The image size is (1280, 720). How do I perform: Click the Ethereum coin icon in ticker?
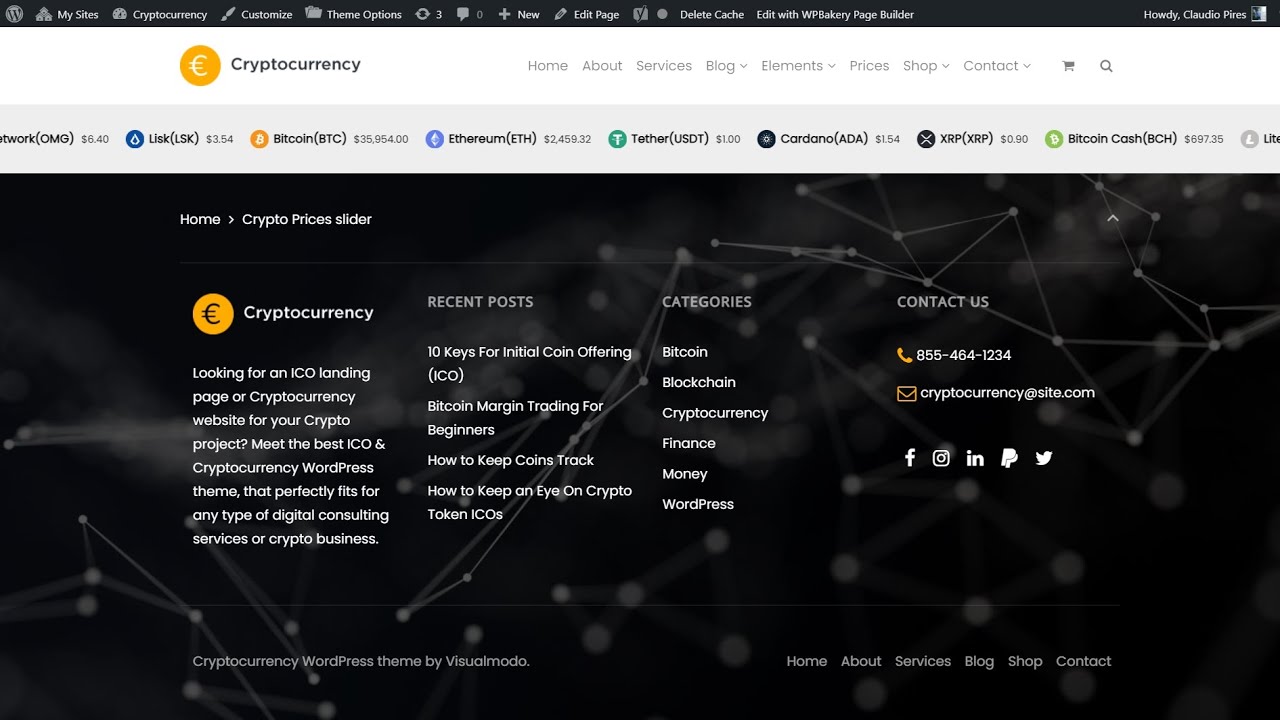point(434,139)
